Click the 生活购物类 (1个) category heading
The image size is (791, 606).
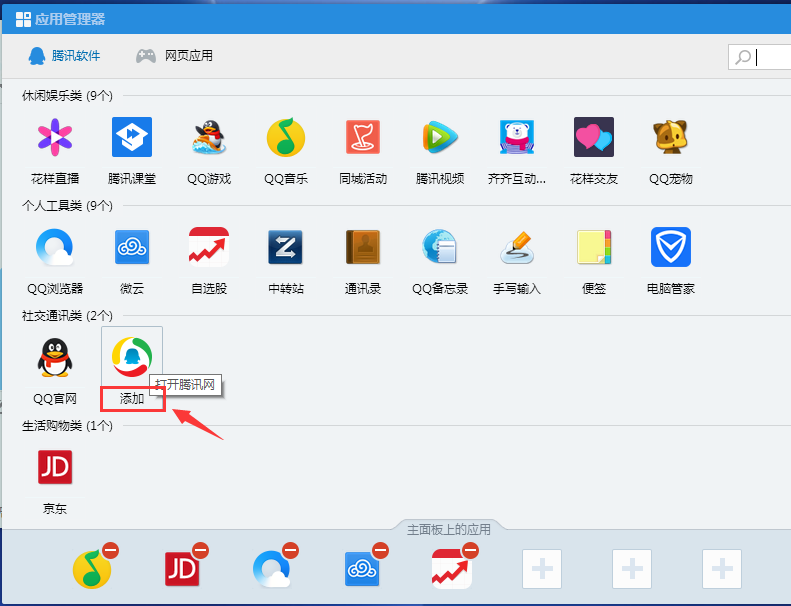point(67,426)
